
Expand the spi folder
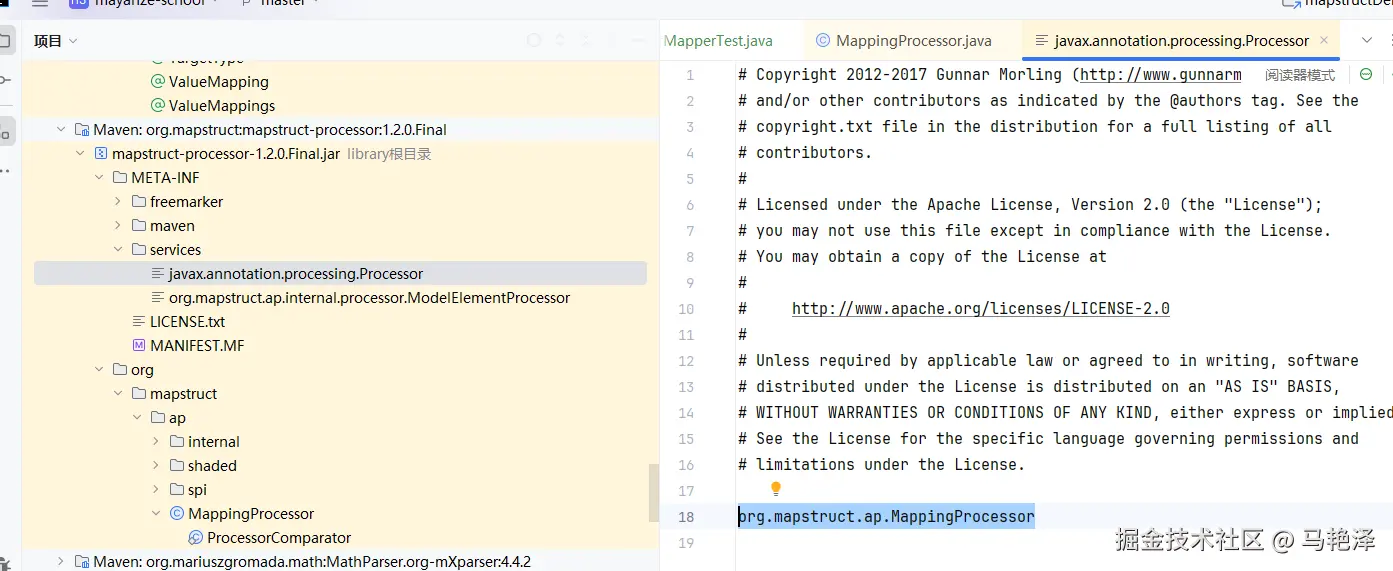156,490
